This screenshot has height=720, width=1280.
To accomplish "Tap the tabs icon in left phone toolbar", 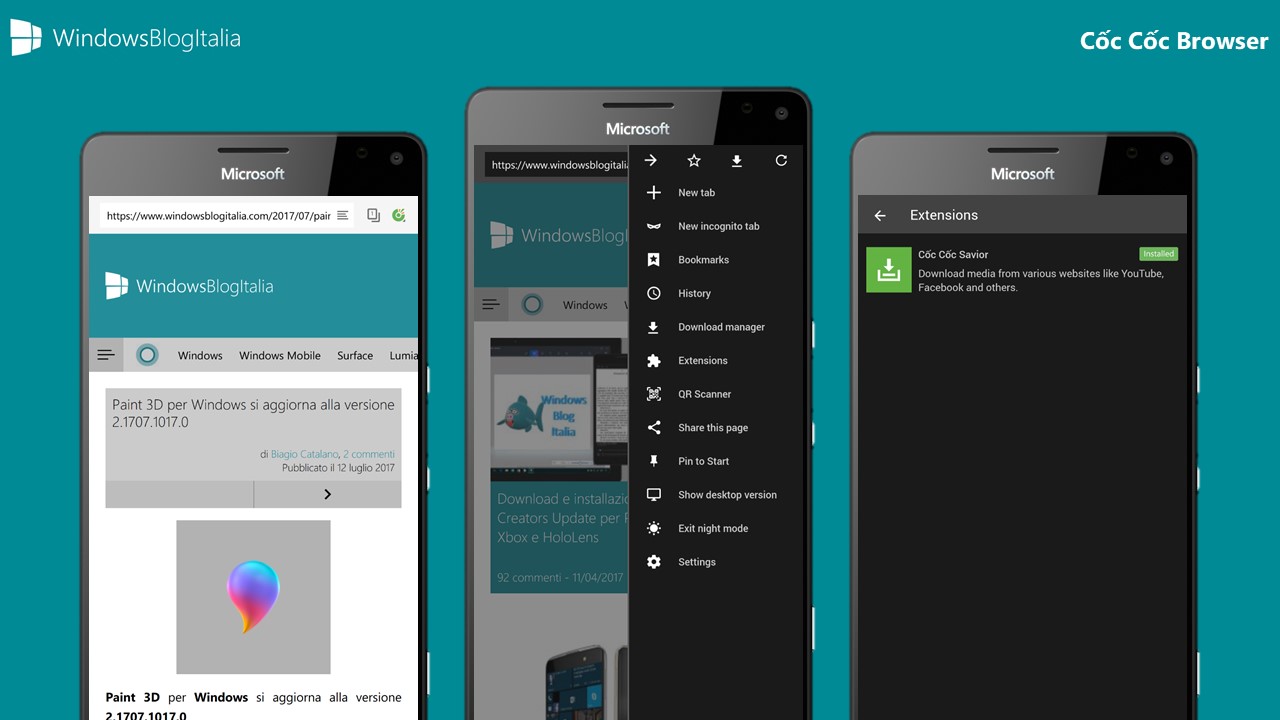I will point(373,215).
